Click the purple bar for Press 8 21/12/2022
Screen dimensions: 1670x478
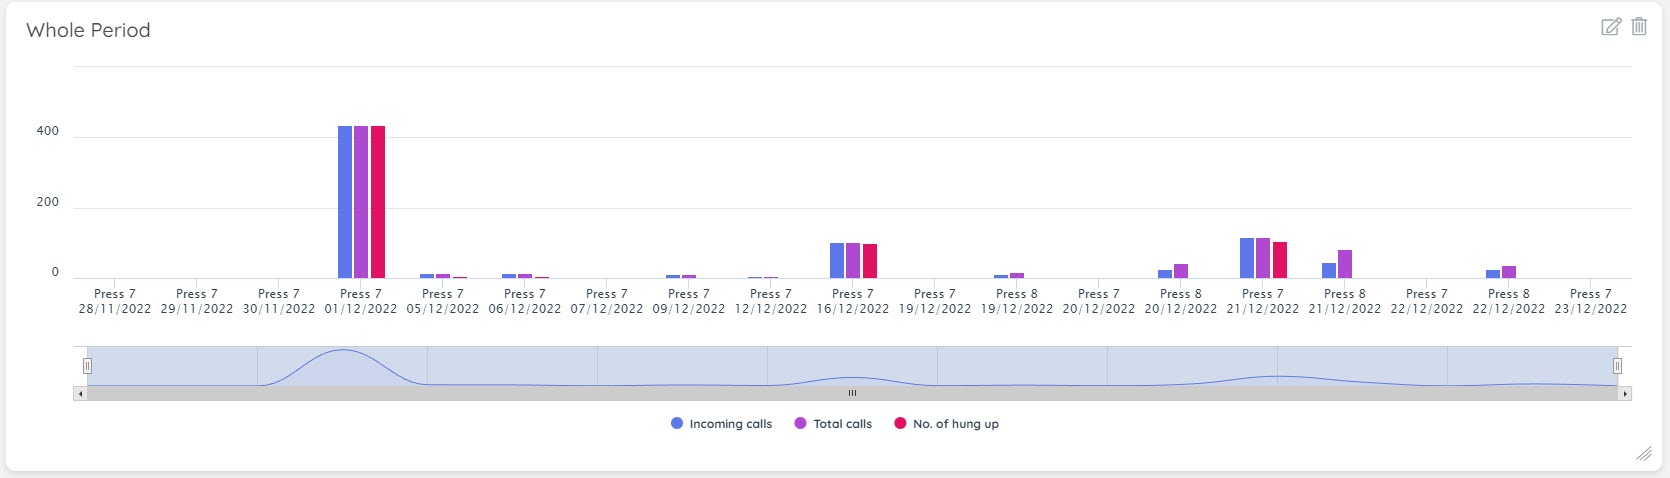point(1345,264)
